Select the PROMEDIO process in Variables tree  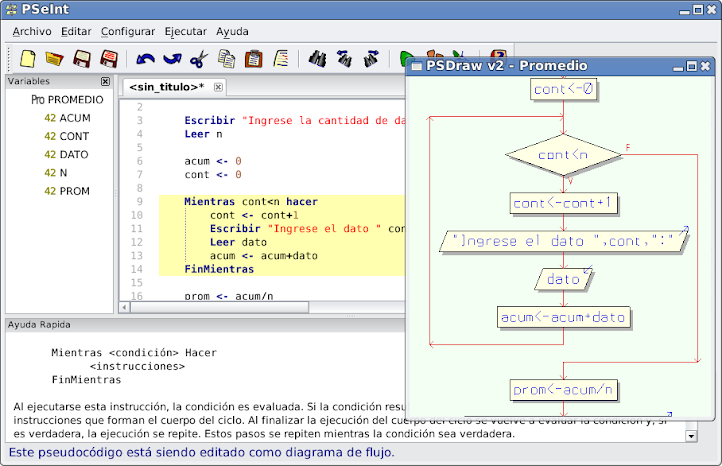coord(67,100)
